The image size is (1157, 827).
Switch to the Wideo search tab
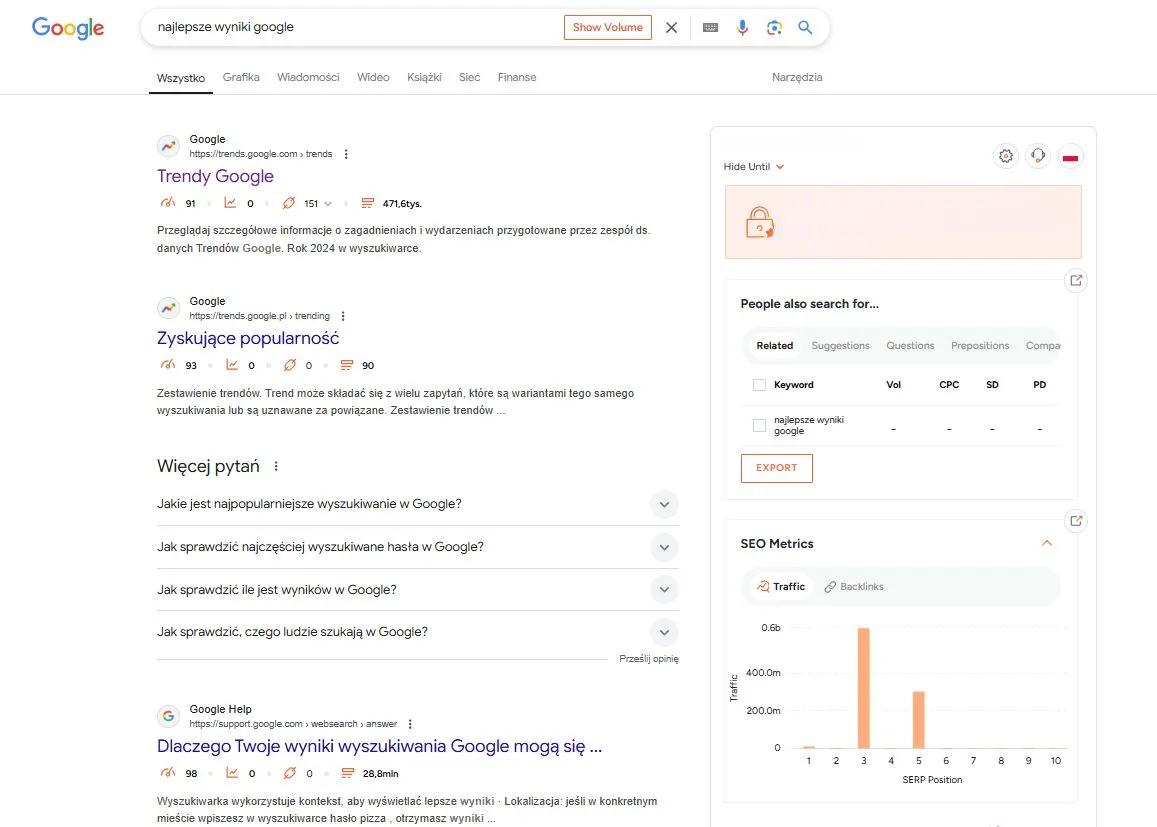pyautogui.click(x=373, y=77)
